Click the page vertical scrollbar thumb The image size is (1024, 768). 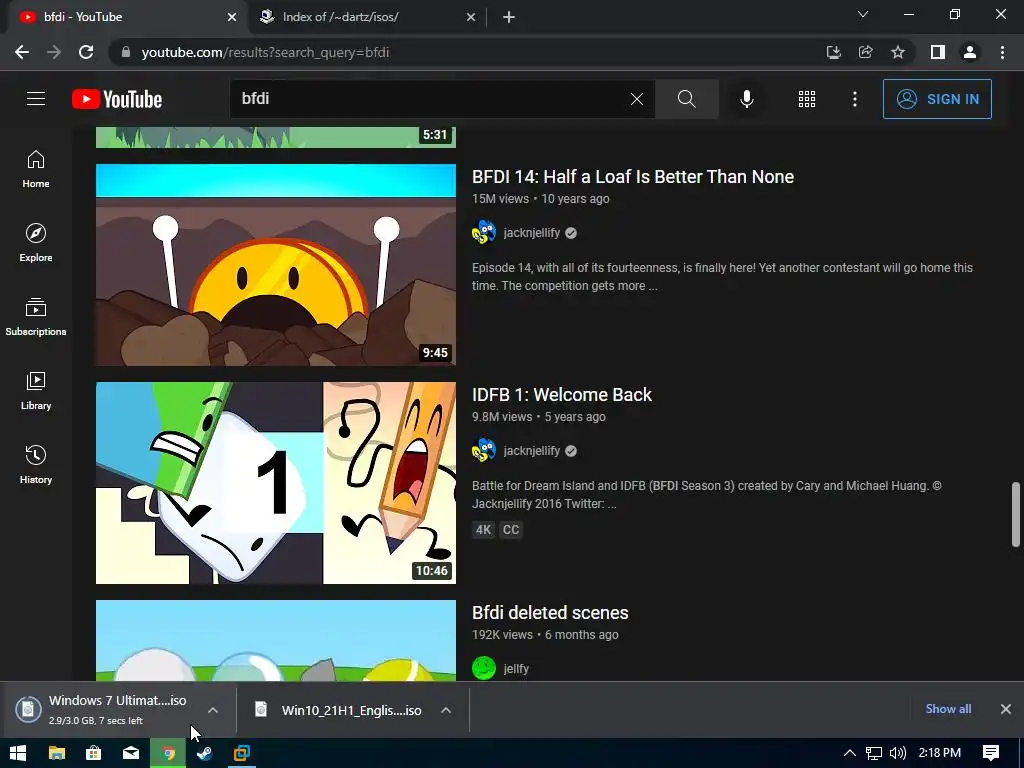point(1016,514)
